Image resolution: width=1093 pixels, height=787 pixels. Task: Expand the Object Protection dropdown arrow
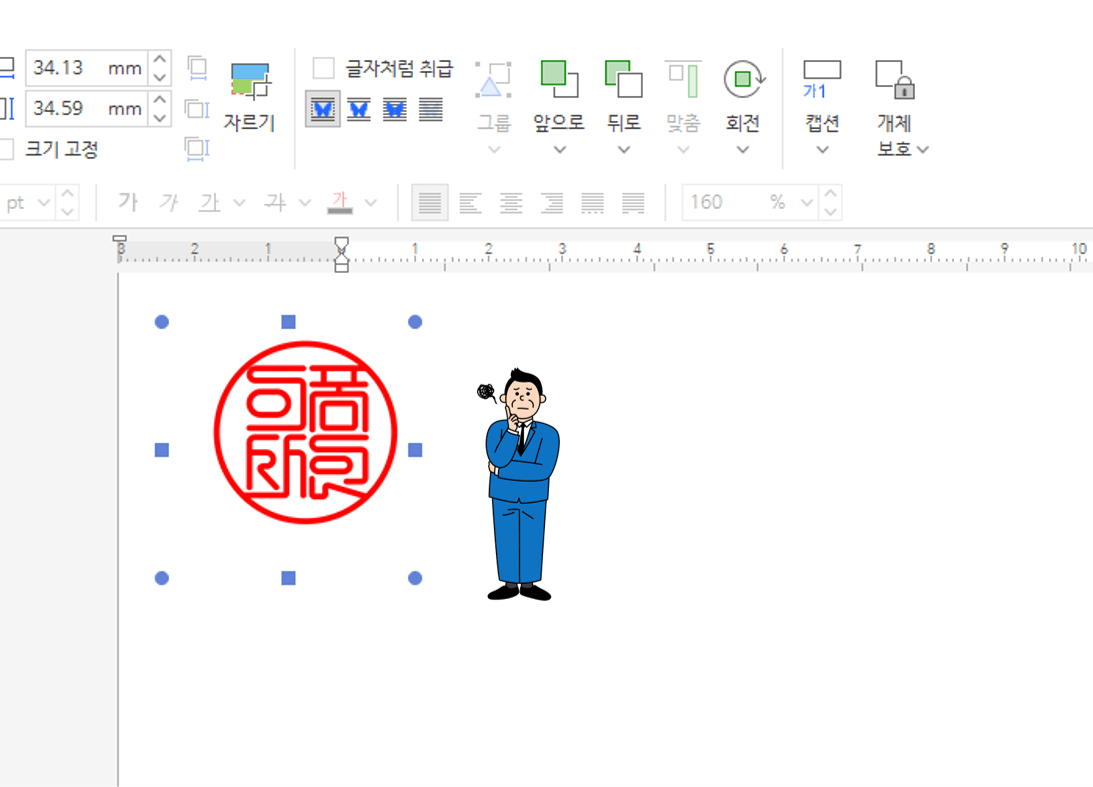pyautogui.click(x=923, y=149)
